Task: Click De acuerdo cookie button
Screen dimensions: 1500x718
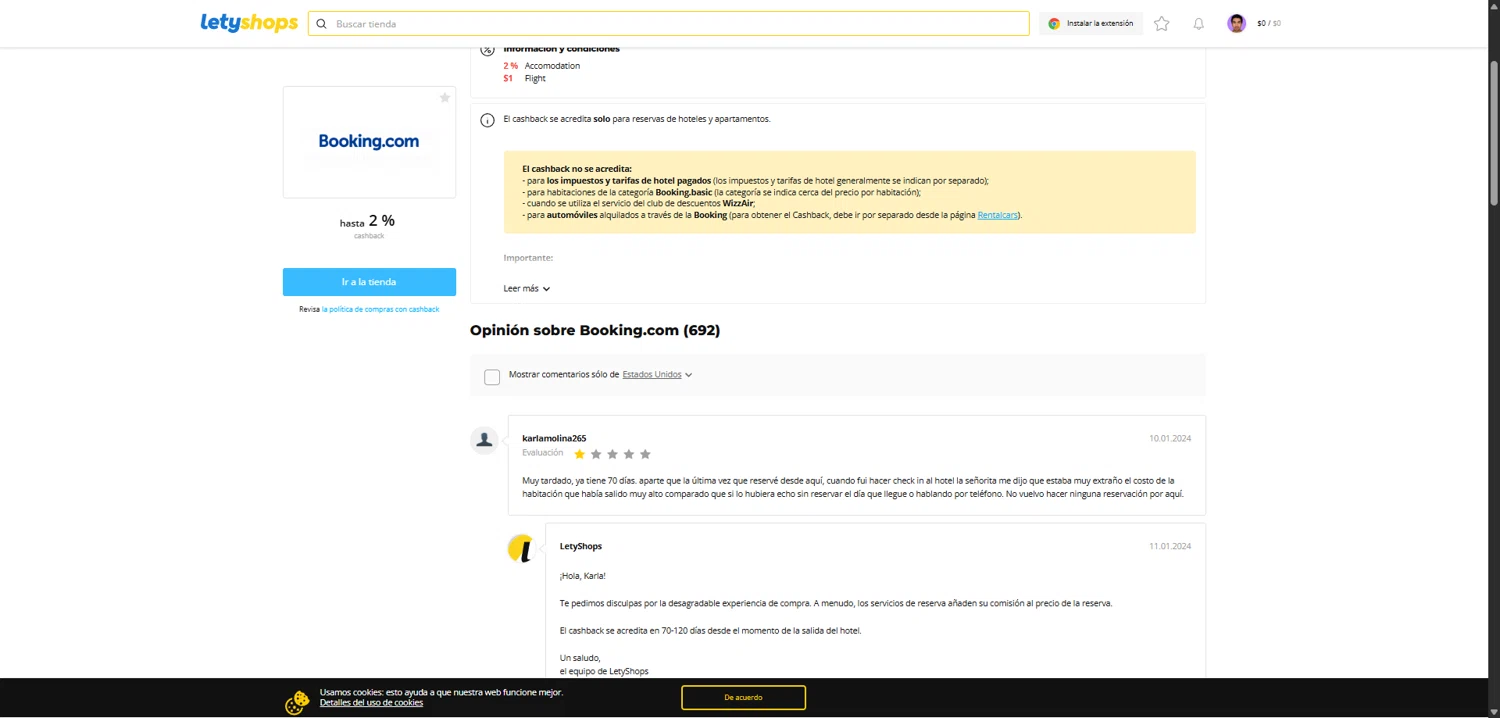Action: [x=743, y=698]
